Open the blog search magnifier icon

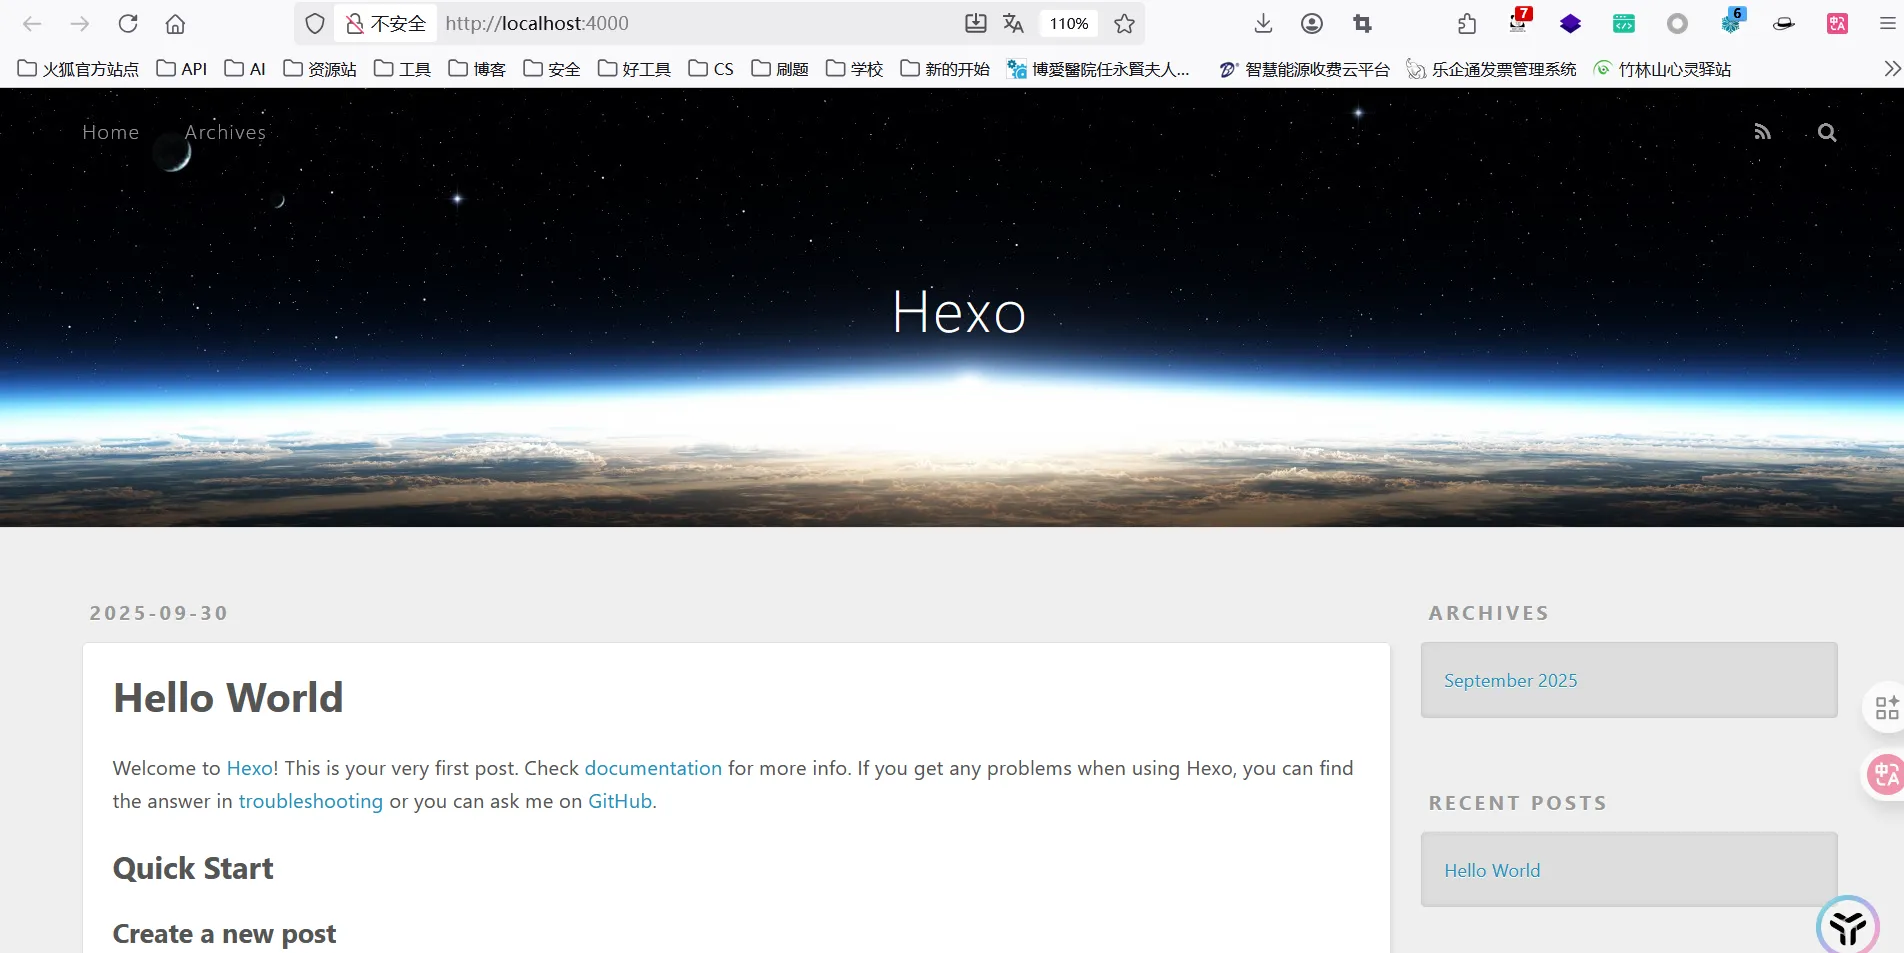tap(1827, 132)
